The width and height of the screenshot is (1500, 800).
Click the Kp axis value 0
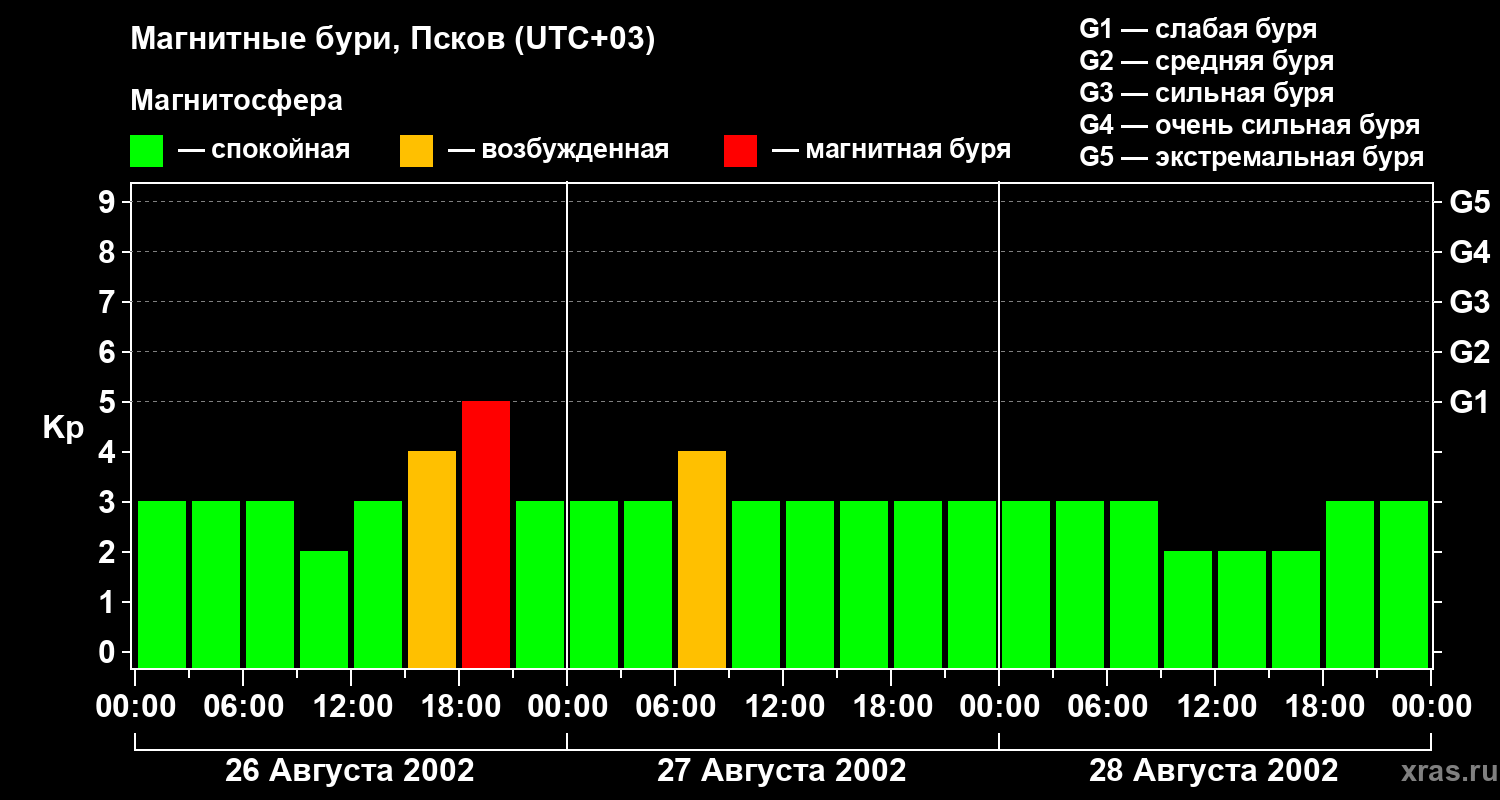[x=107, y=652]
